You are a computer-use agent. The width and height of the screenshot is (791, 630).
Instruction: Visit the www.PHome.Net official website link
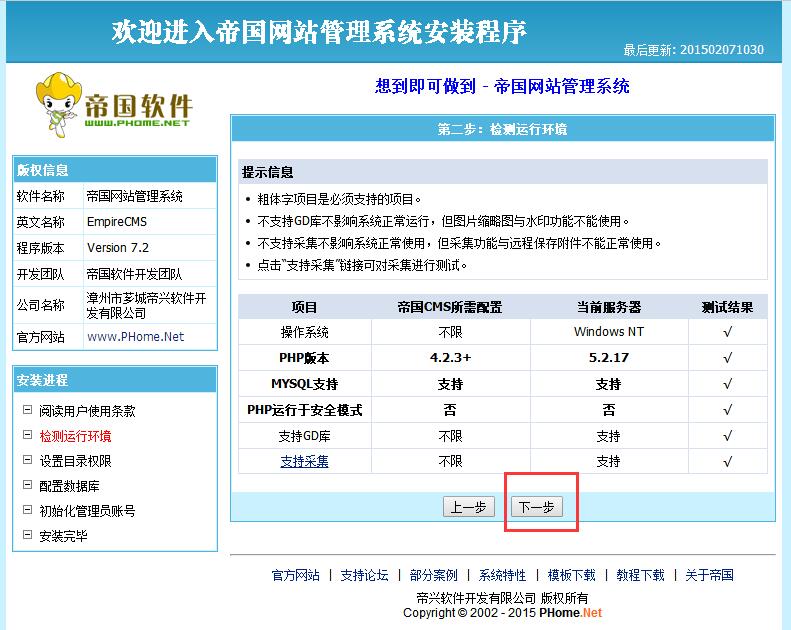pyautogui.click(x=135, y=336)
